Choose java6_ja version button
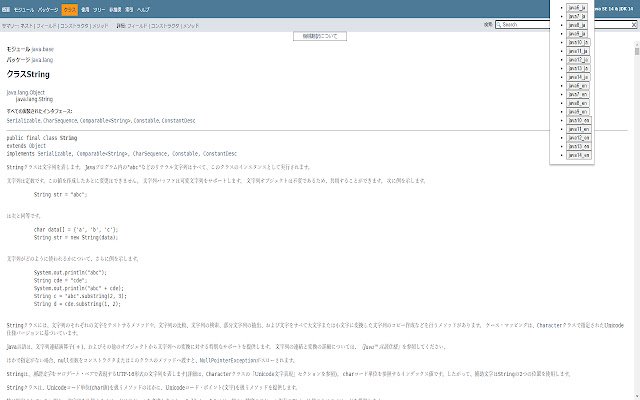Viewport: 640px width, 400px height. click(577, 8)
